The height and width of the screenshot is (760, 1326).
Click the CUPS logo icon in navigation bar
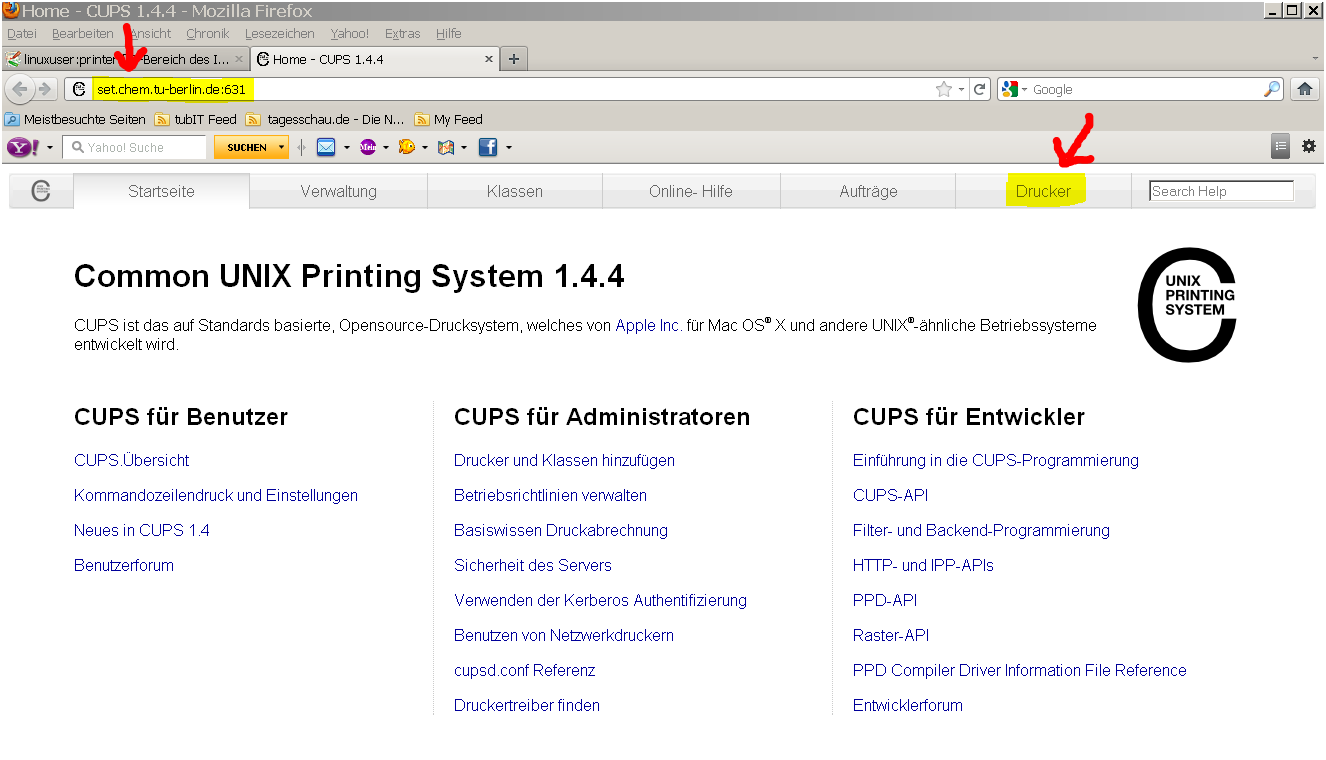41,191
